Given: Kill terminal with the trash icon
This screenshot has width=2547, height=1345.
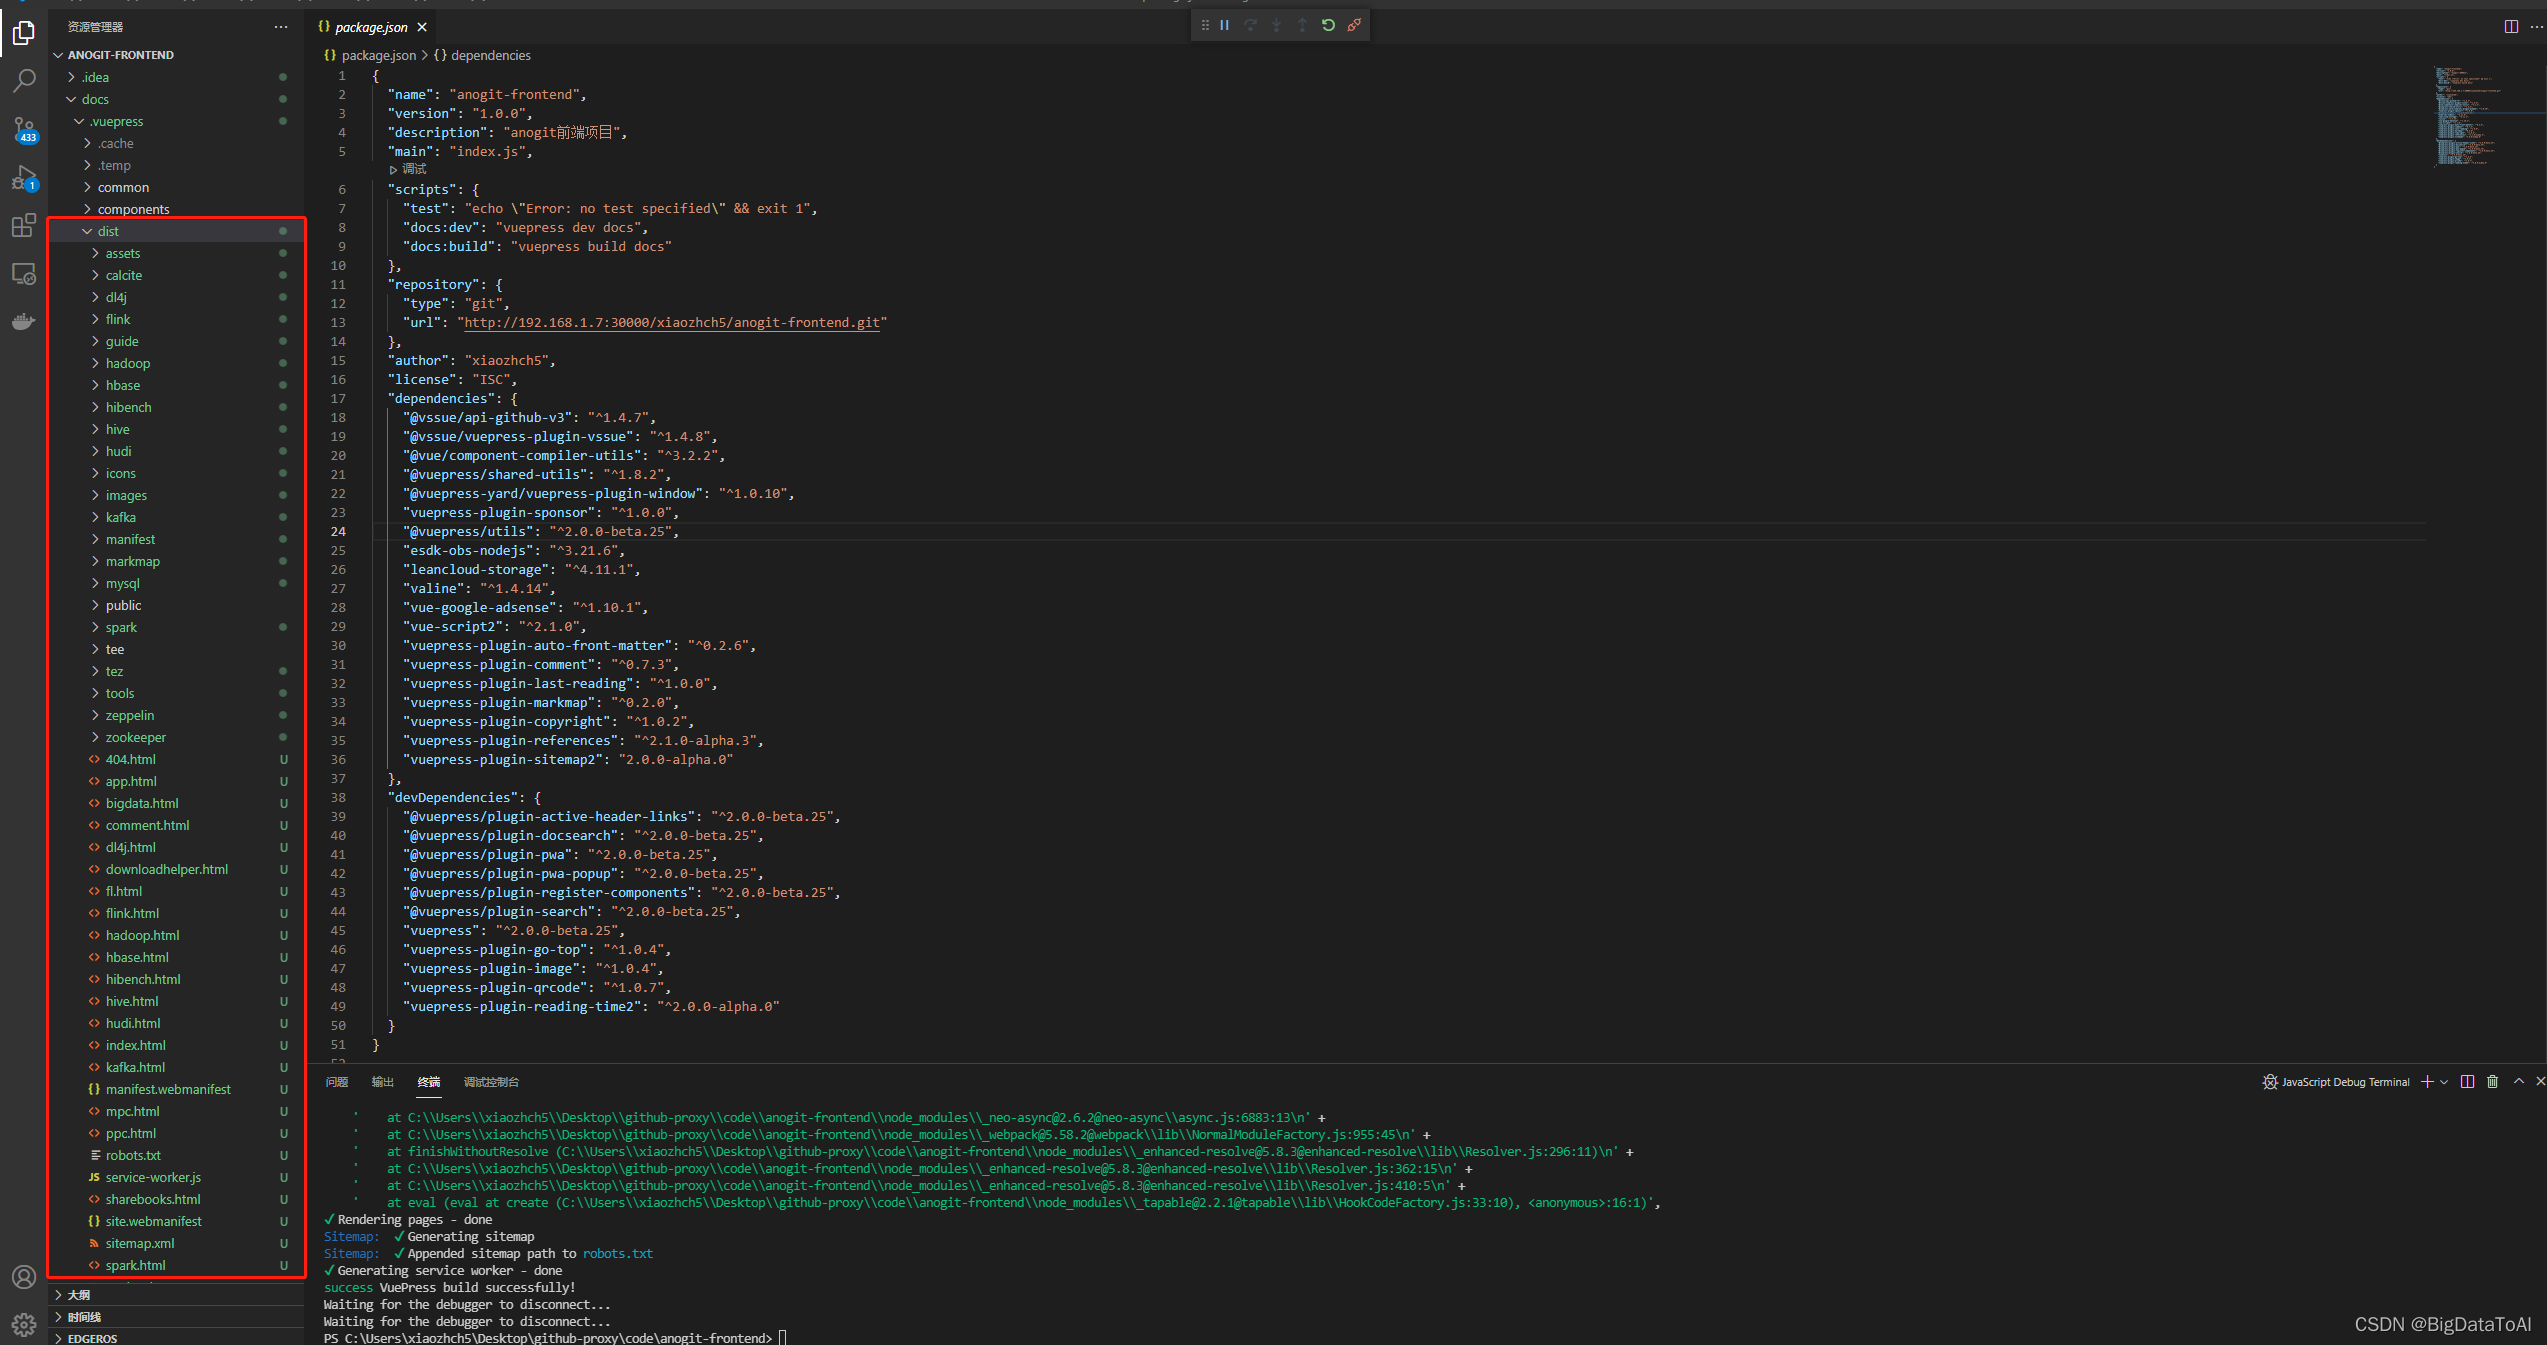Looking at the screenshot, I should (x=2492, y=1082).
